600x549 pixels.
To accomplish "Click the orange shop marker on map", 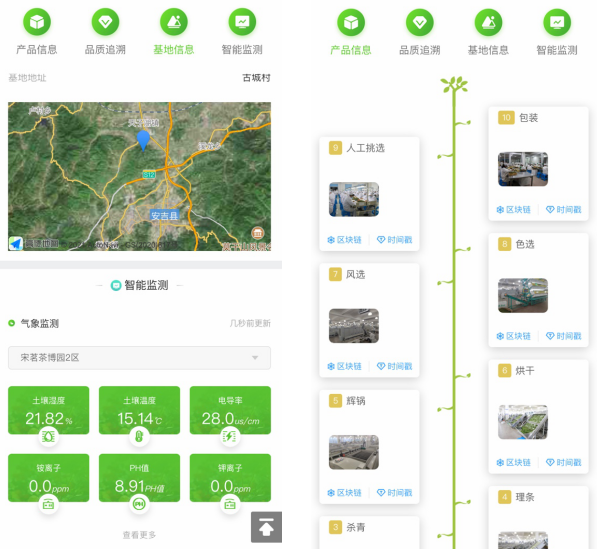I will point(258,233).
